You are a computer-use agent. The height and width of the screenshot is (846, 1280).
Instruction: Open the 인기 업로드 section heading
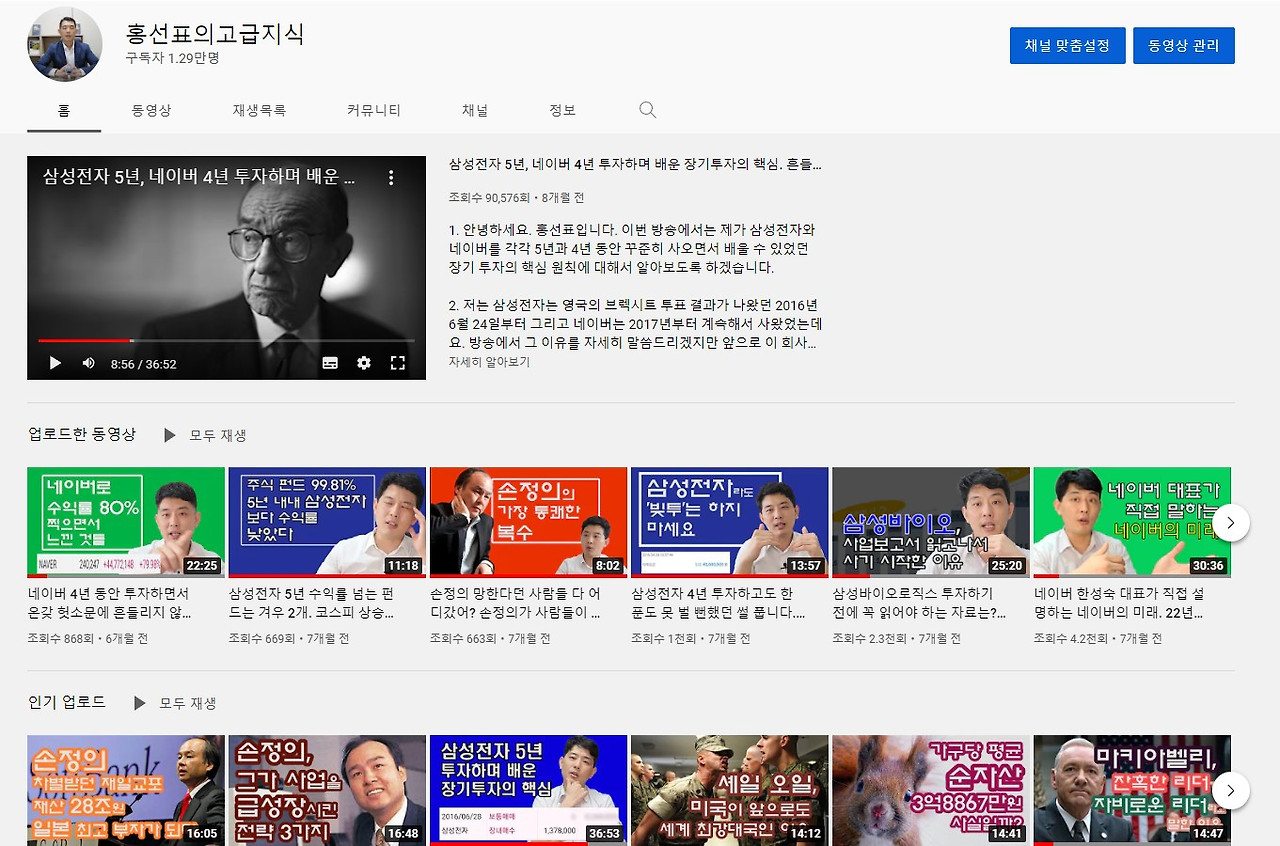point(67,702)
